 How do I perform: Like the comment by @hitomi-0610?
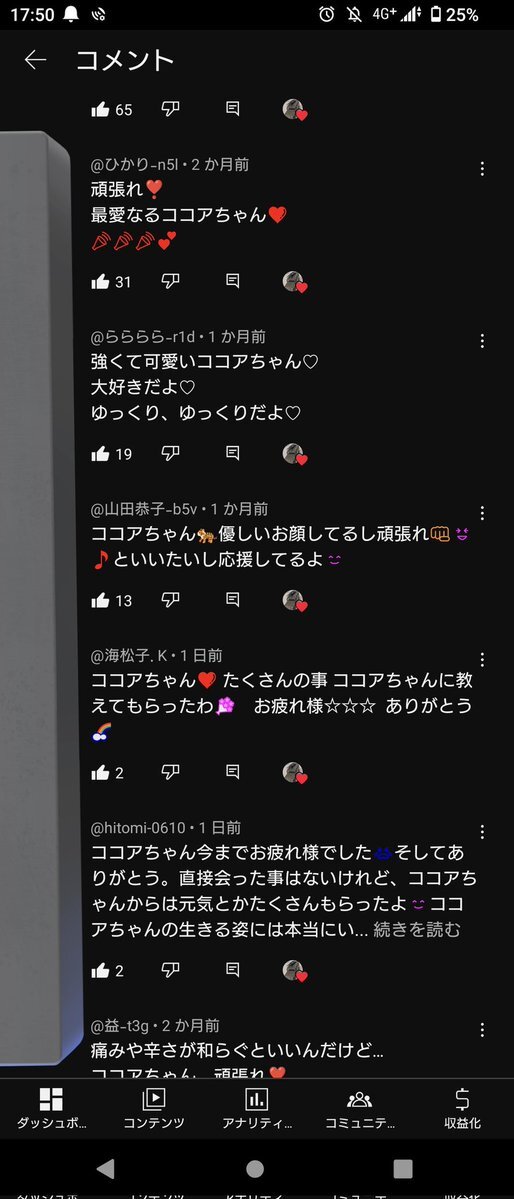pos(100,970)
